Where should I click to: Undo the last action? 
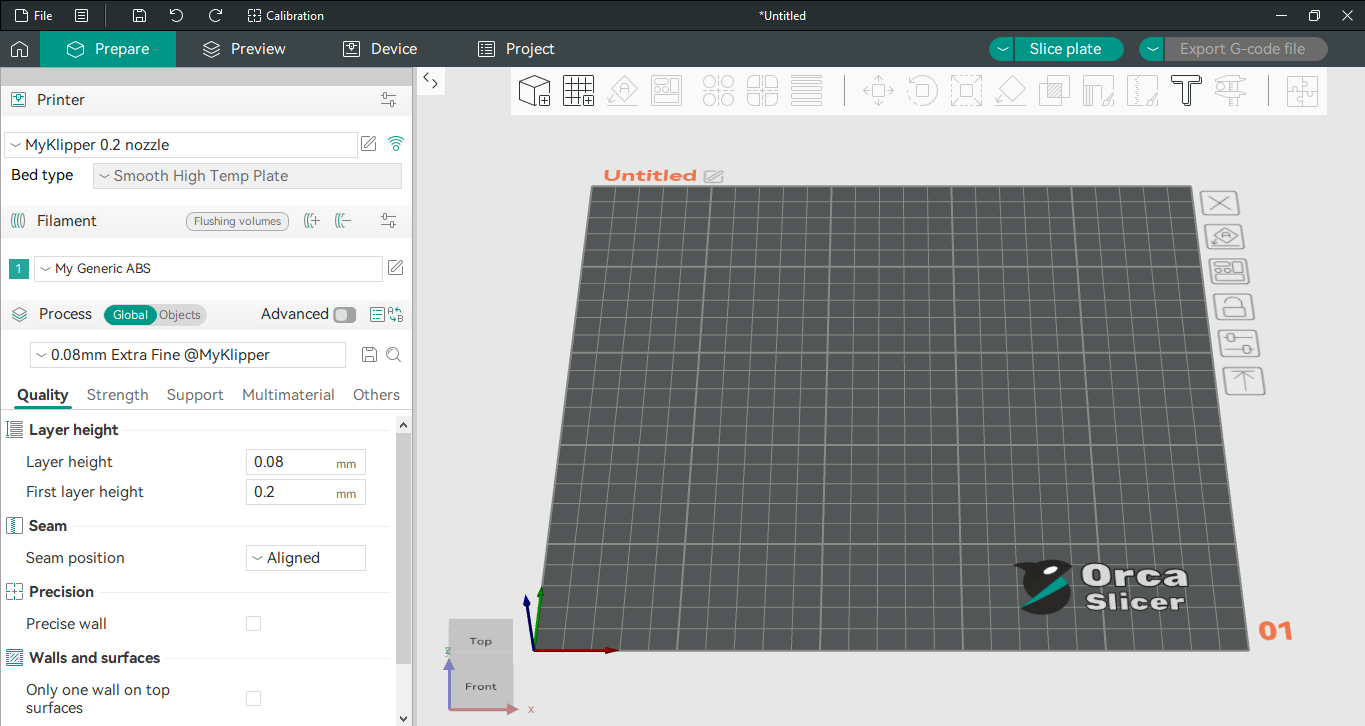pyautogui.click(x=177, y=16)
